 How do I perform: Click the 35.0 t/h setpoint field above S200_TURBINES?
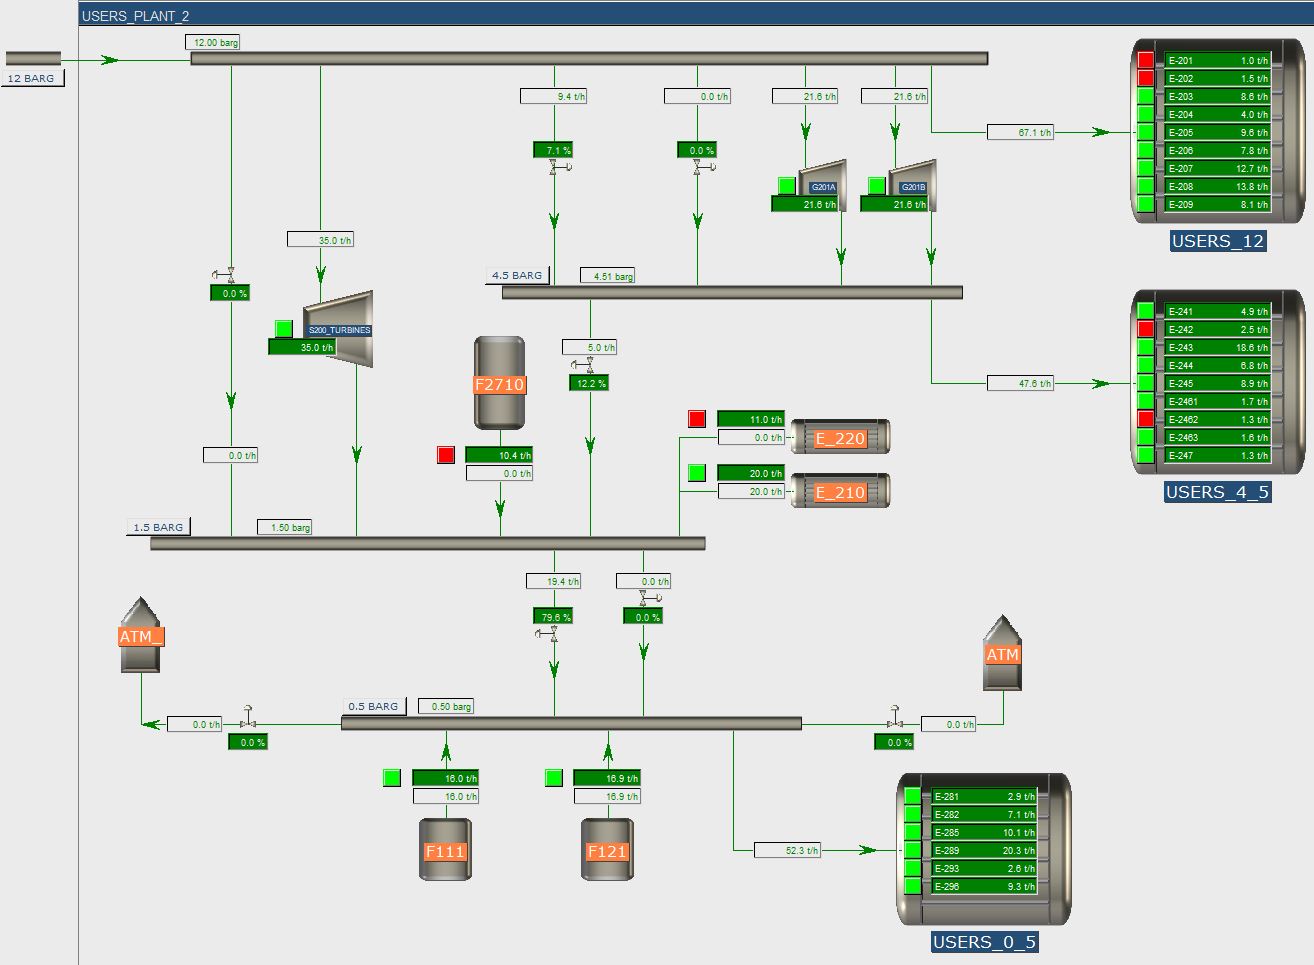[x=321, y=240]
